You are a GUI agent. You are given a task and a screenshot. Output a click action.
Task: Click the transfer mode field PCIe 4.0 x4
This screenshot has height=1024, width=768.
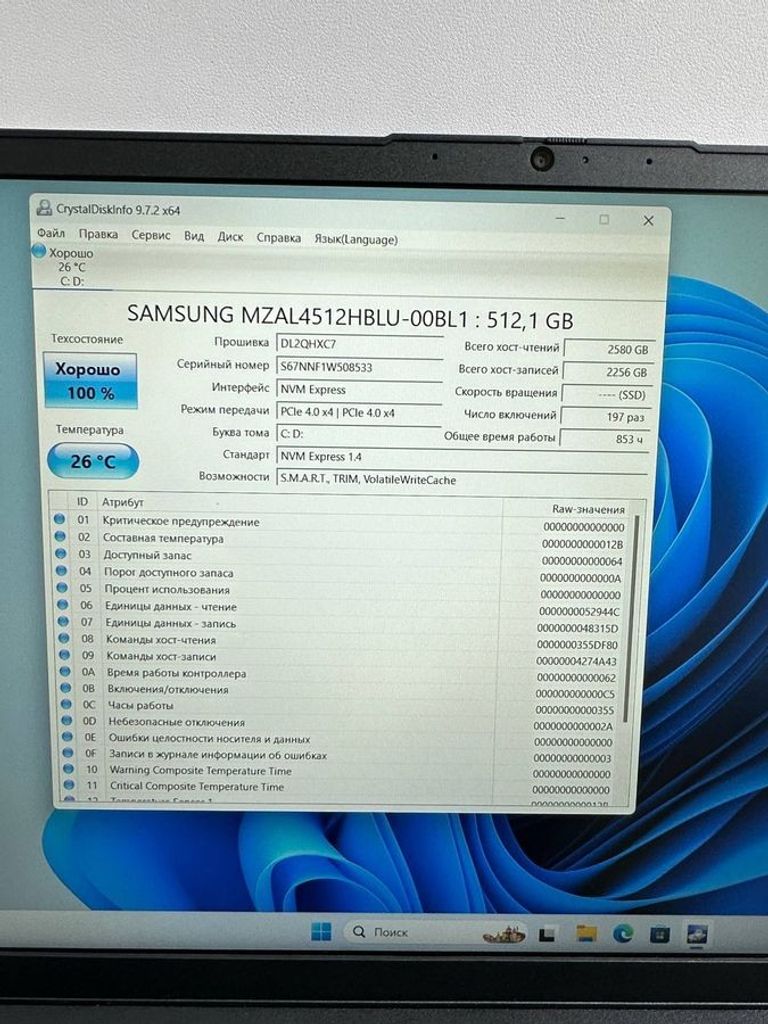click(x=360, y=413)
